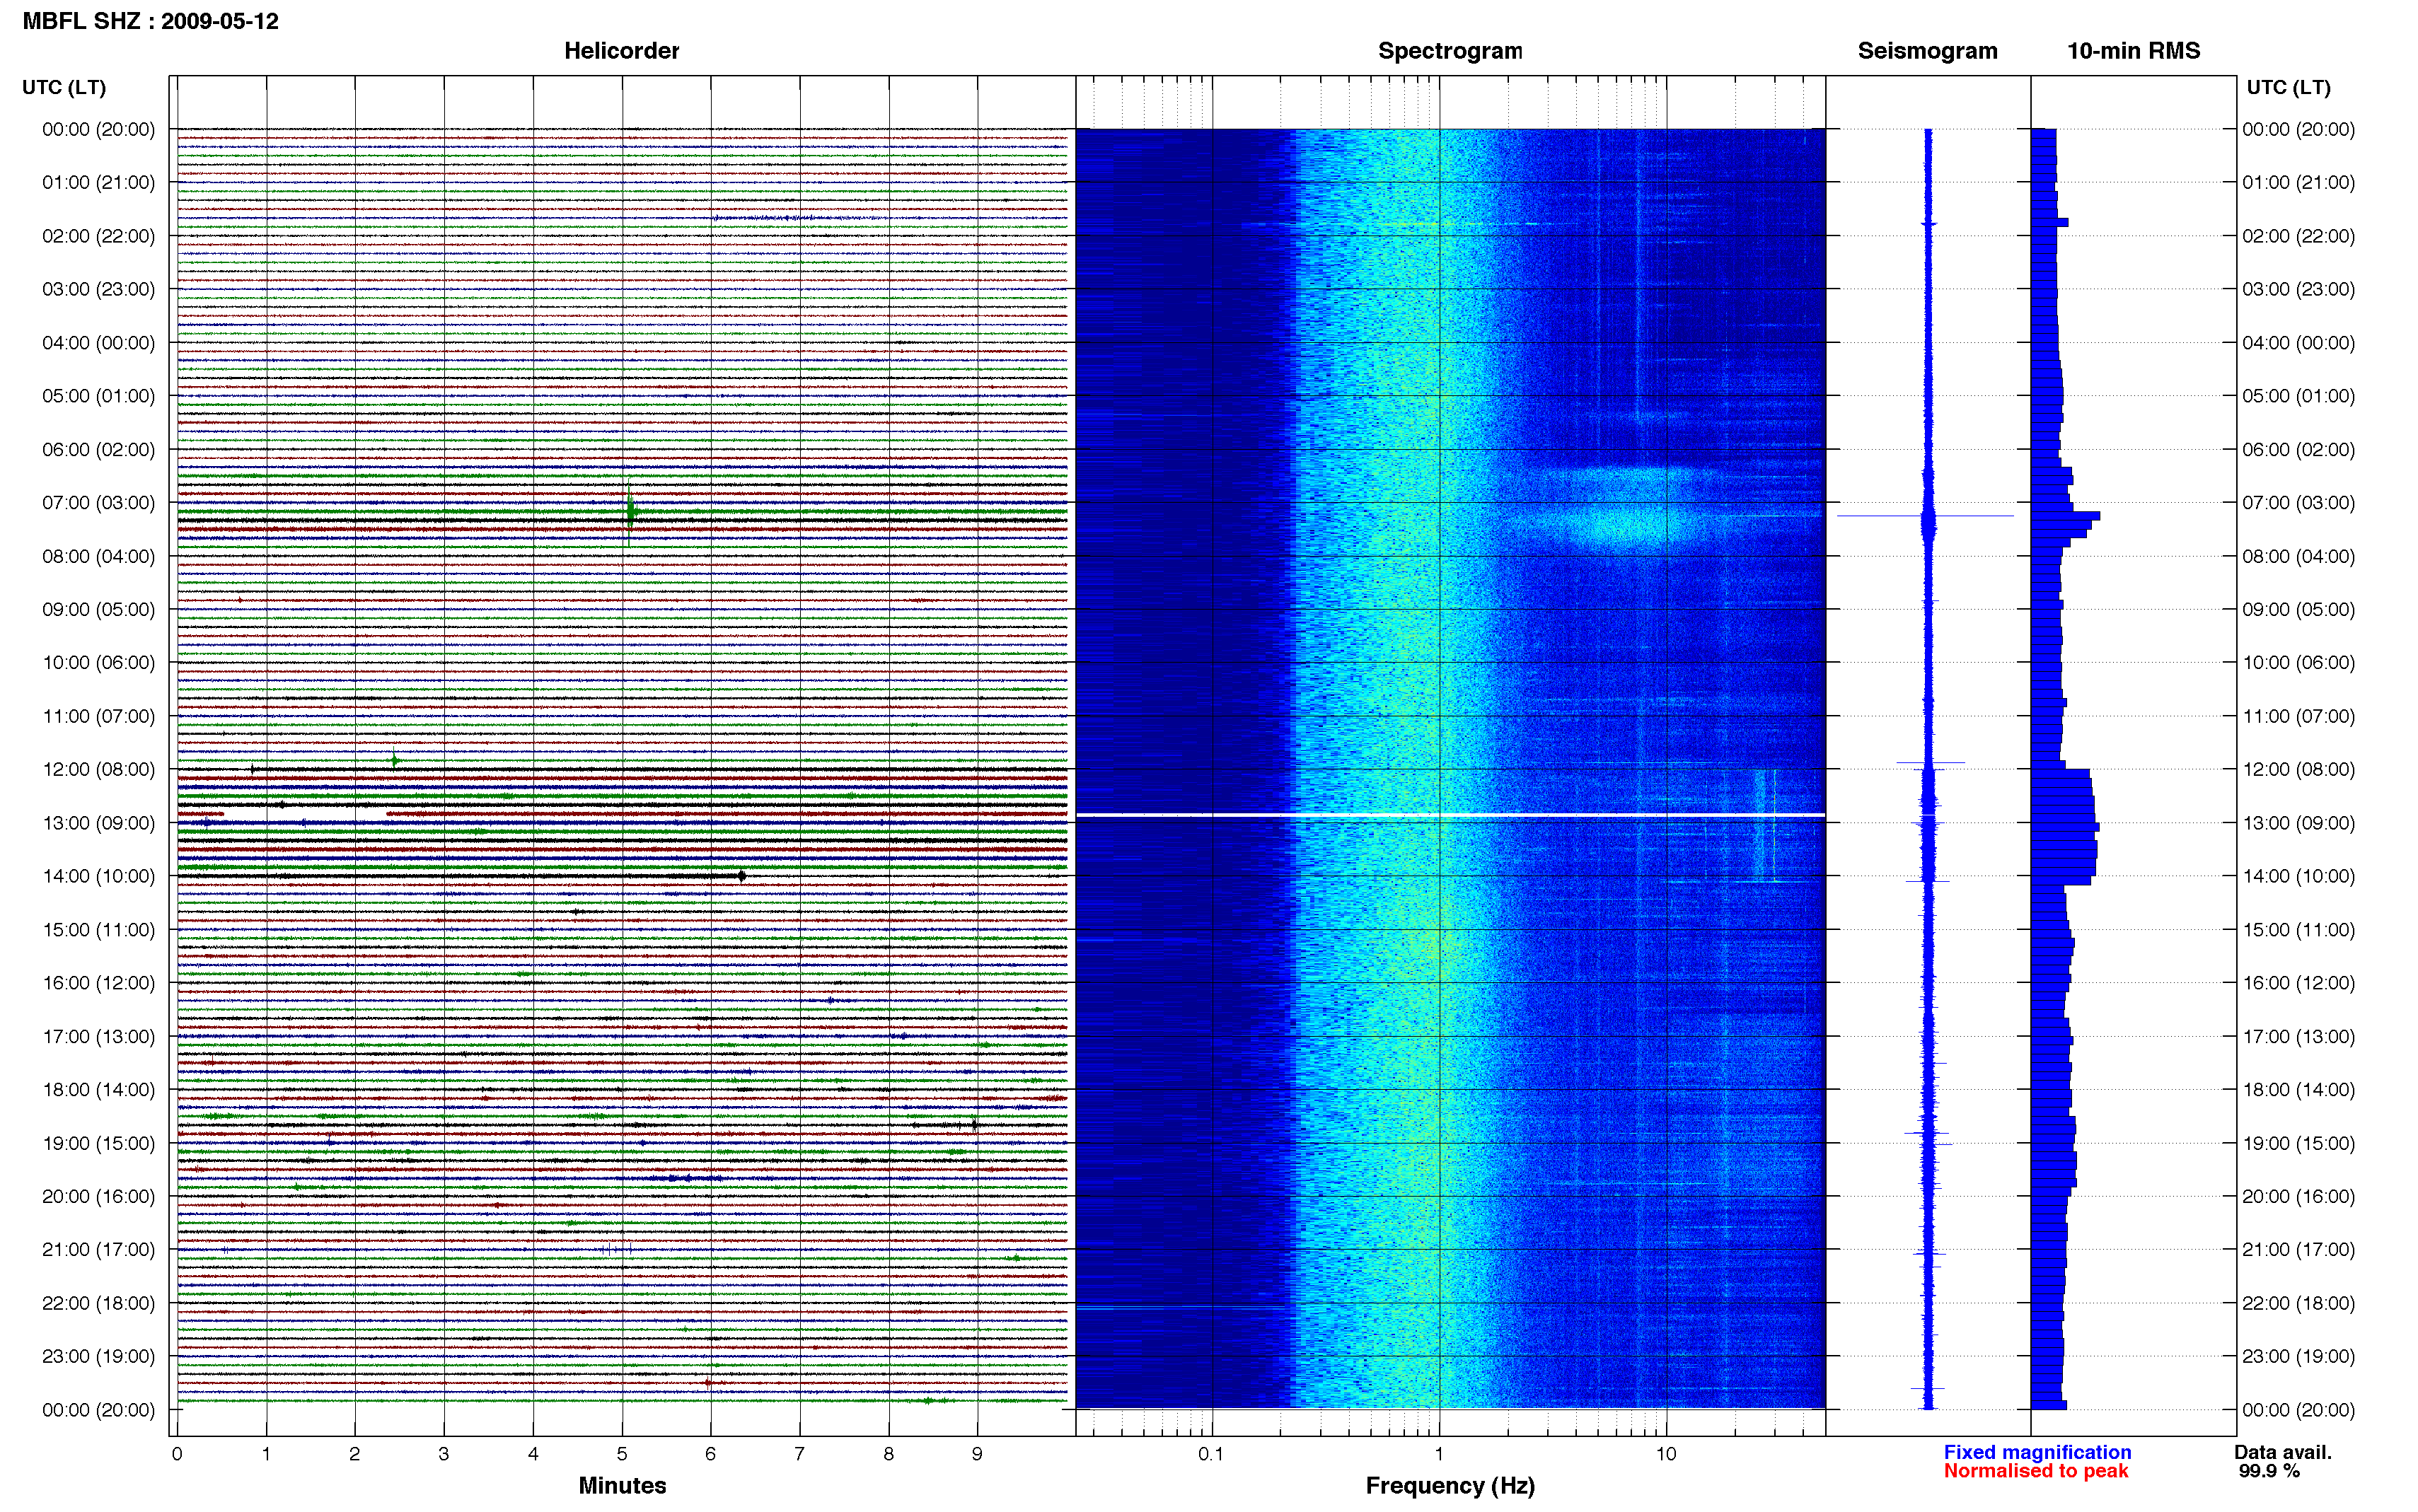Click minutes tick label '3'
Image resolution: width=2418 pixels, height=1512 pixels.
click(444, 1454)
